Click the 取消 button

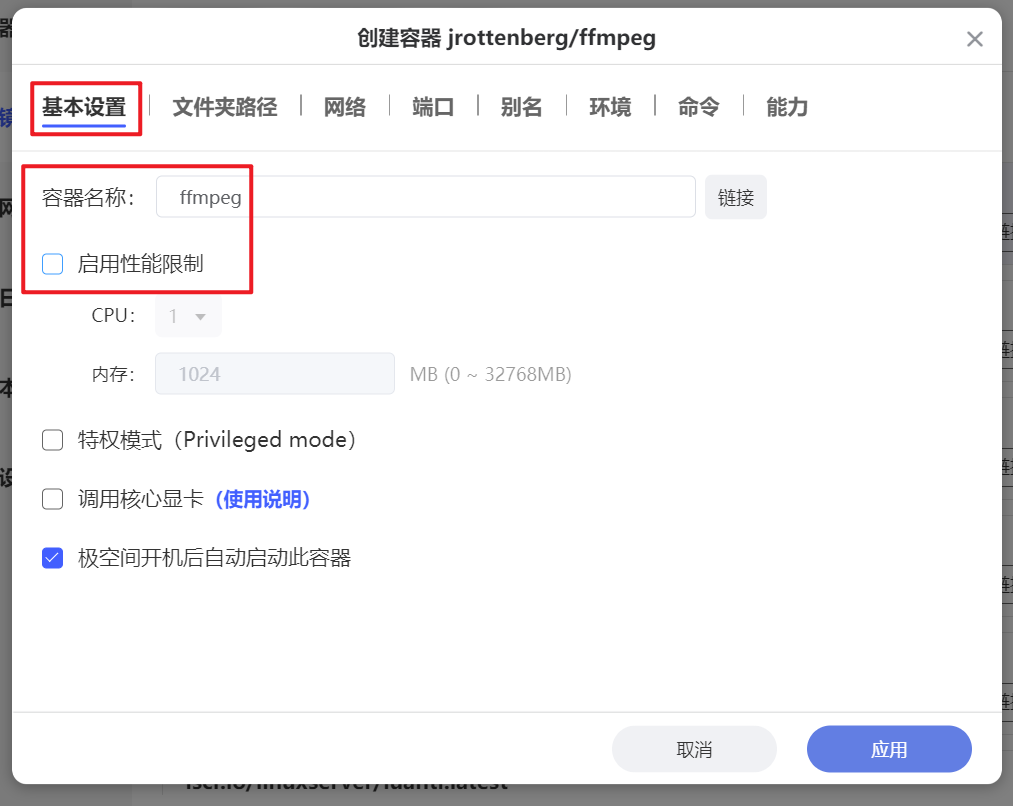(x=694, y=749)
